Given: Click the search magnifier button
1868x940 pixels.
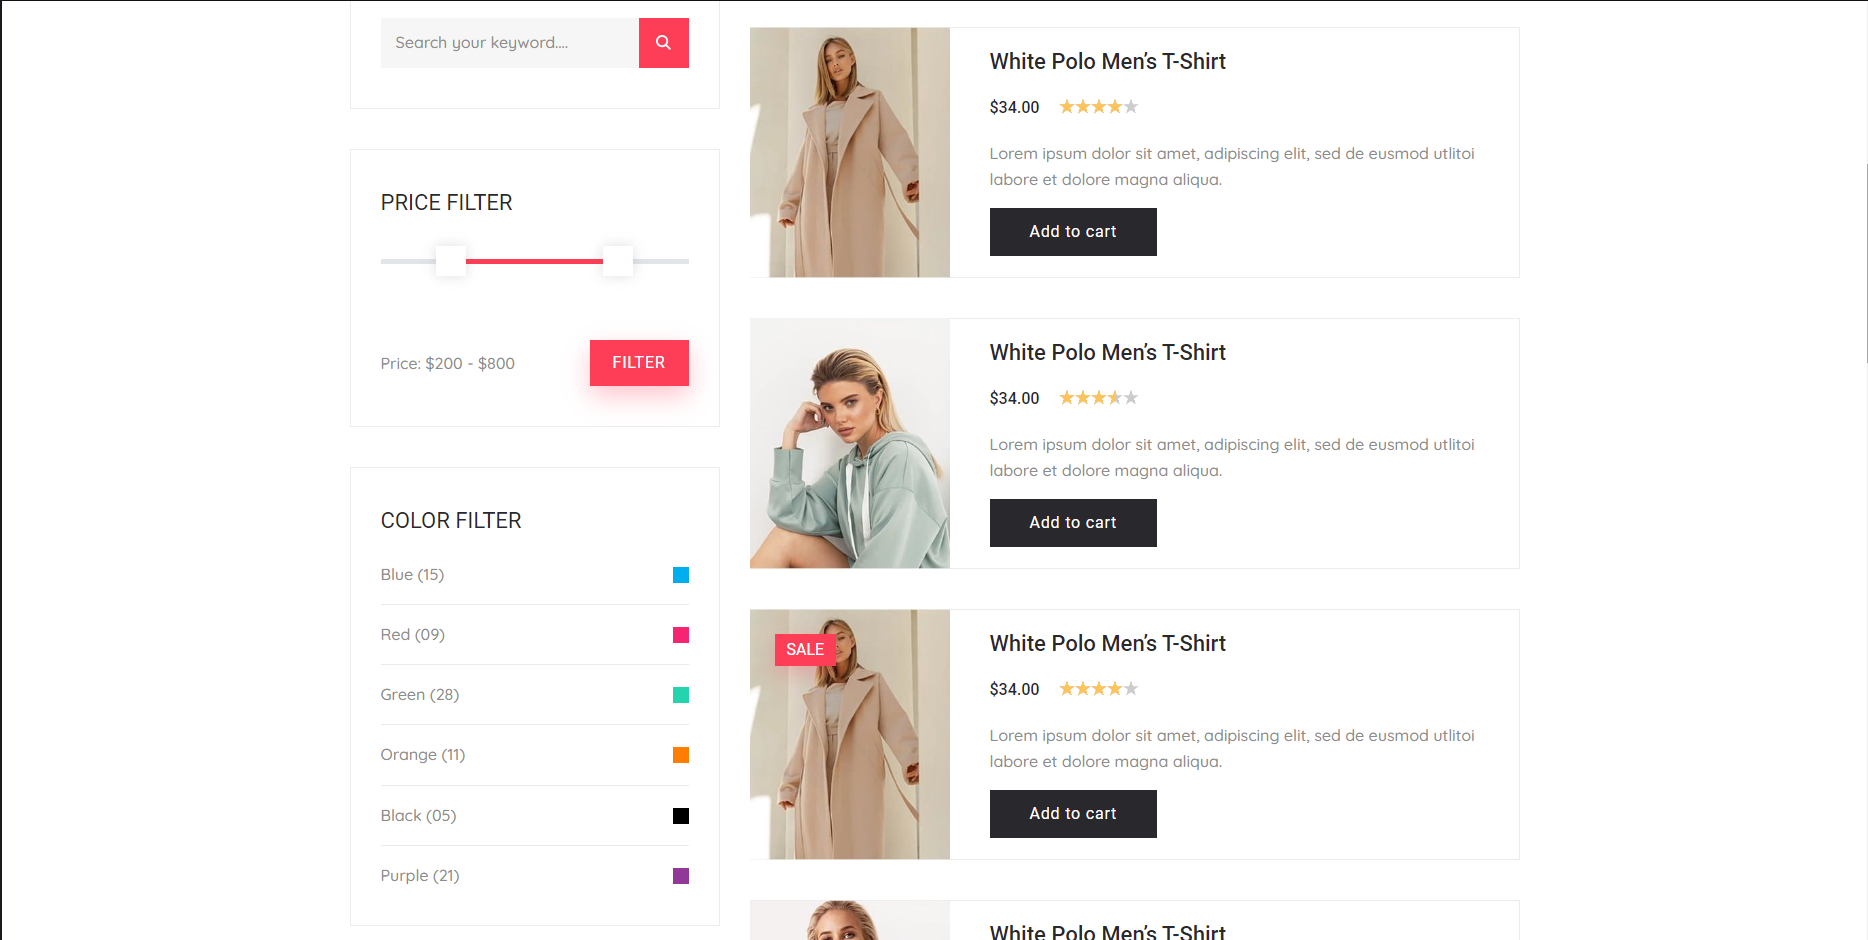Looking at the screenshot, I should point(663,43).
